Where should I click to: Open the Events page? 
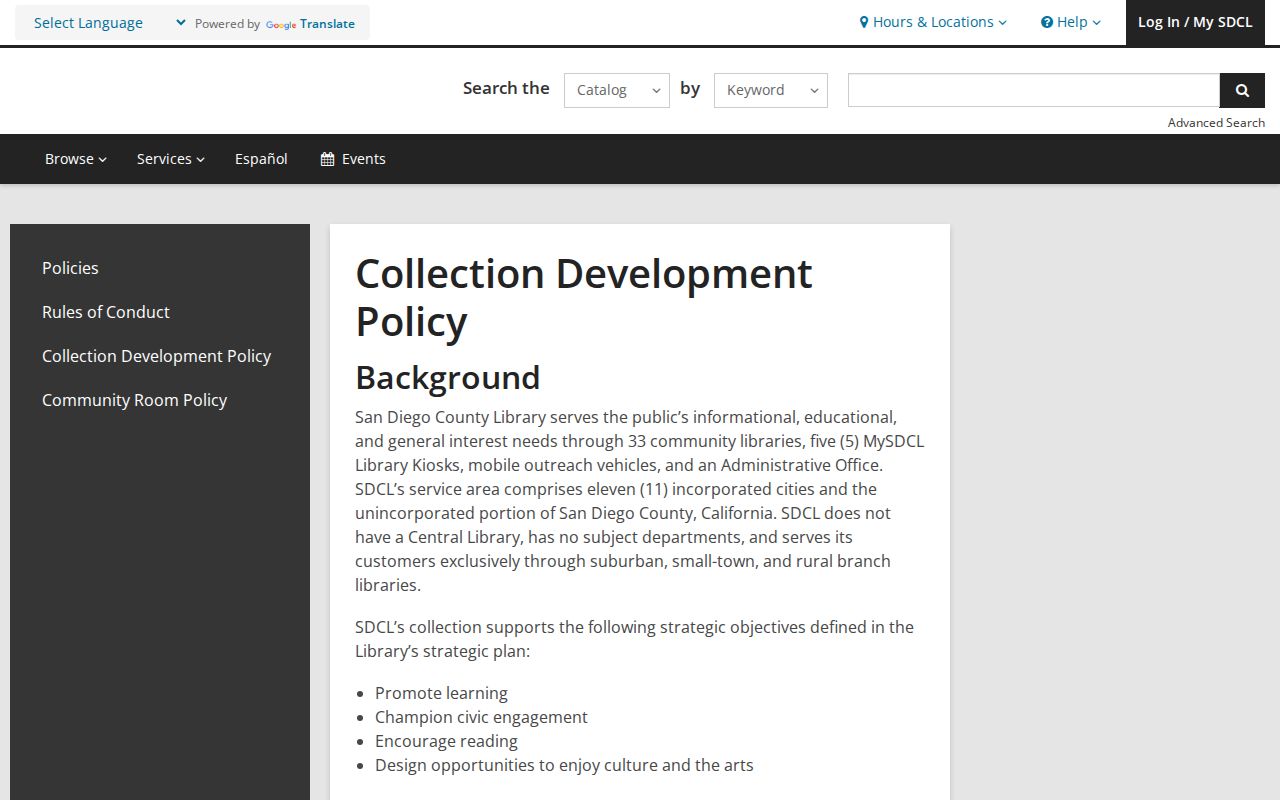coord(353,159)
